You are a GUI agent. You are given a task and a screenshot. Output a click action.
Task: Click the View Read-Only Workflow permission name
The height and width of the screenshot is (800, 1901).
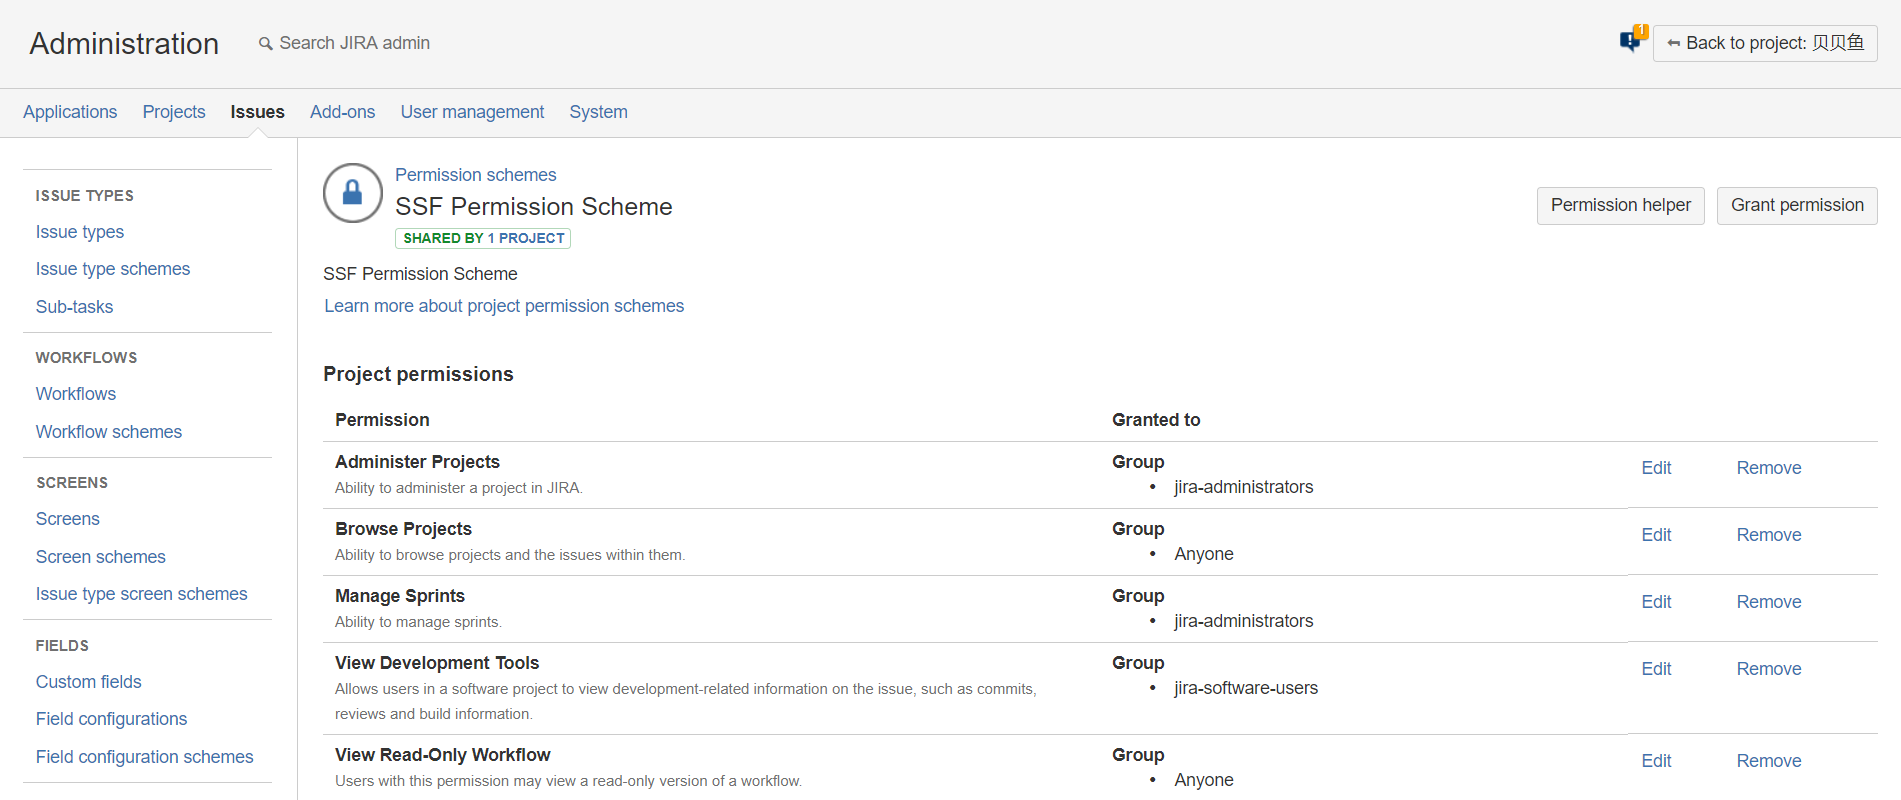point(442,755)
